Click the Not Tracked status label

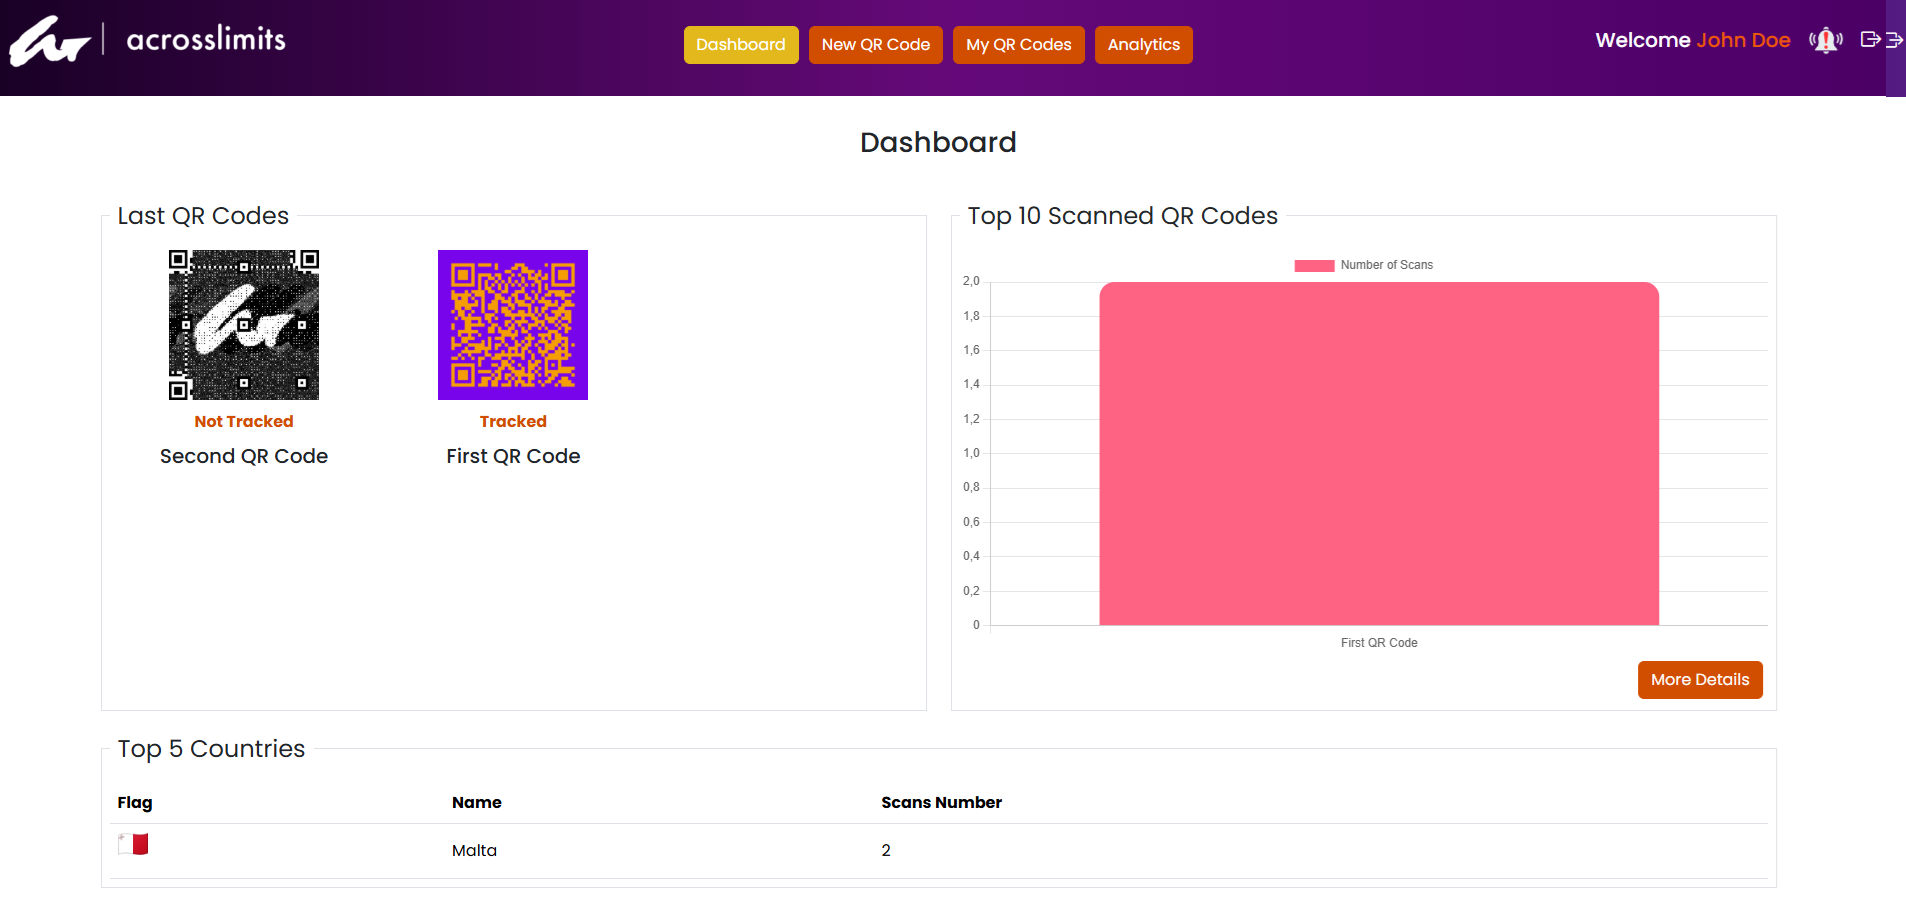pos(244,422)
